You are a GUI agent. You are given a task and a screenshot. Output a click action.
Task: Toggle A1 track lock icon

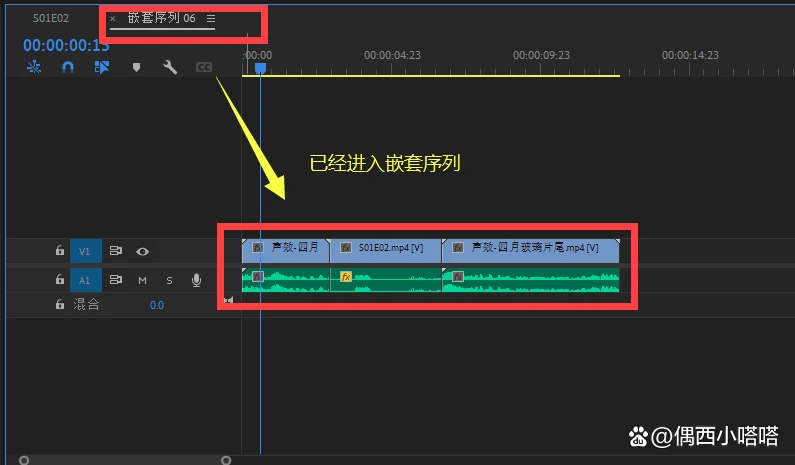coord(60,279)
